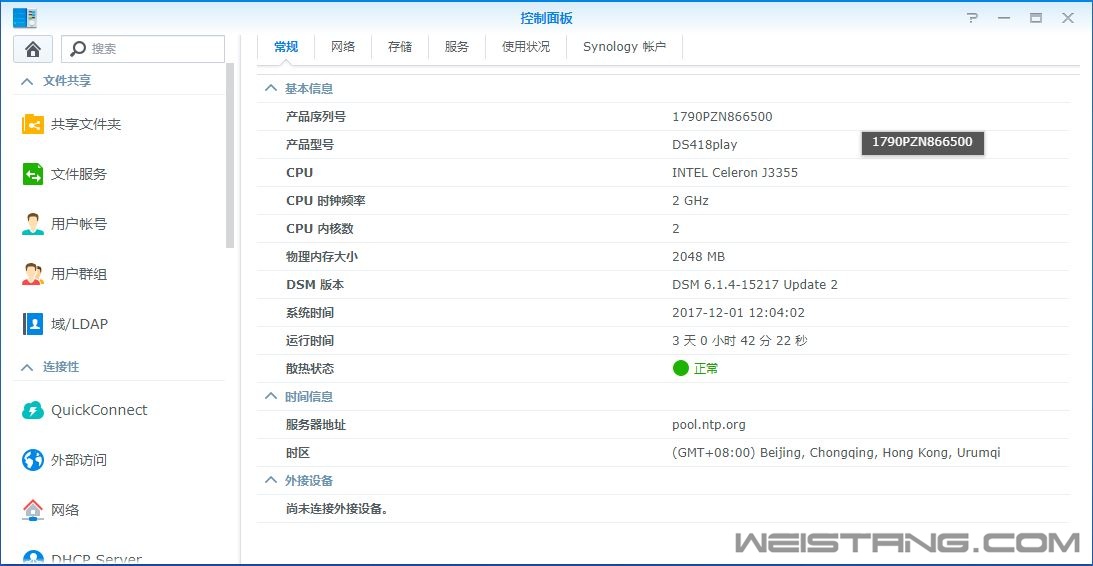
Task: Click DSM 6.1.4-15217 Update 2 version text
Action: pyautogui.click(x=755, y=284)
